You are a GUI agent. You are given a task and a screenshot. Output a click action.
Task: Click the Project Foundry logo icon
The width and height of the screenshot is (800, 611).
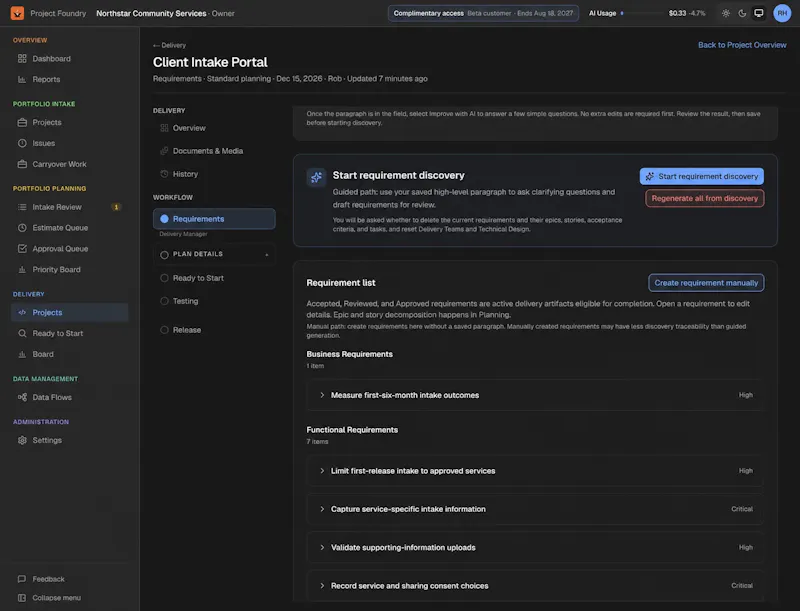click(17, 13)
